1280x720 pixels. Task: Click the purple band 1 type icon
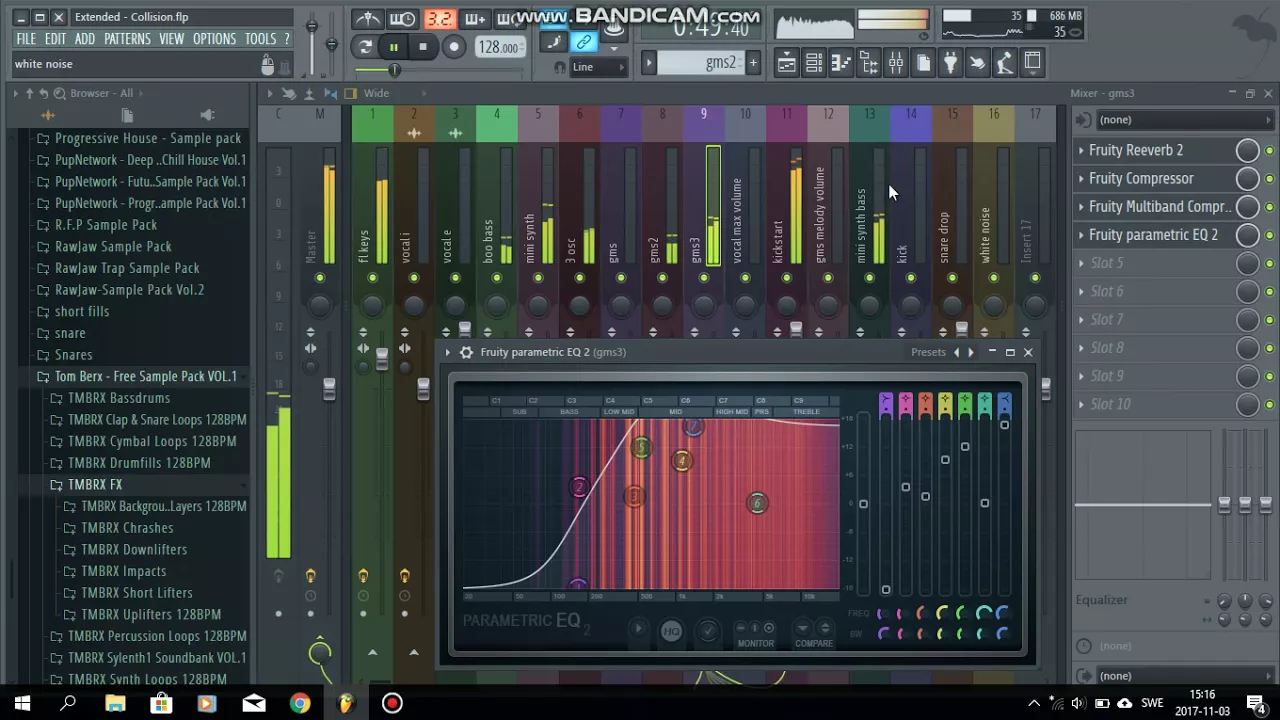[x=886, y=405]
